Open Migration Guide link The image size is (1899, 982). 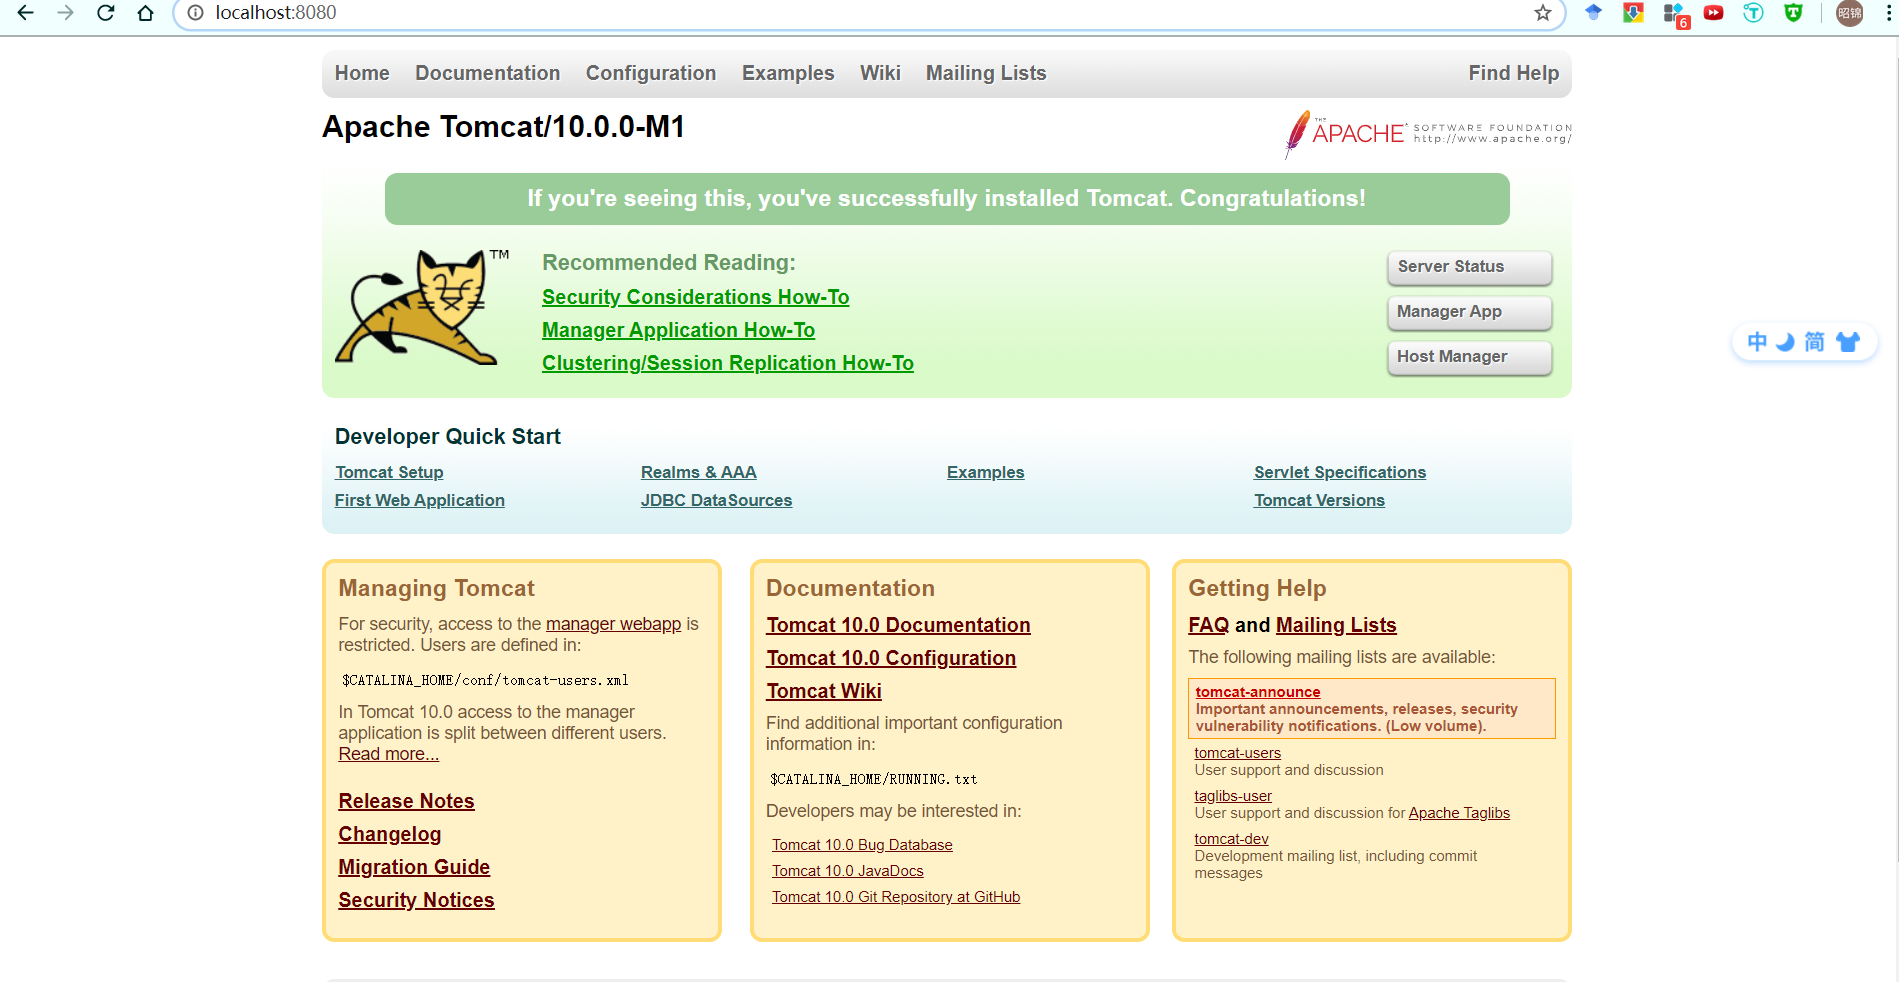tap(414, 867)
